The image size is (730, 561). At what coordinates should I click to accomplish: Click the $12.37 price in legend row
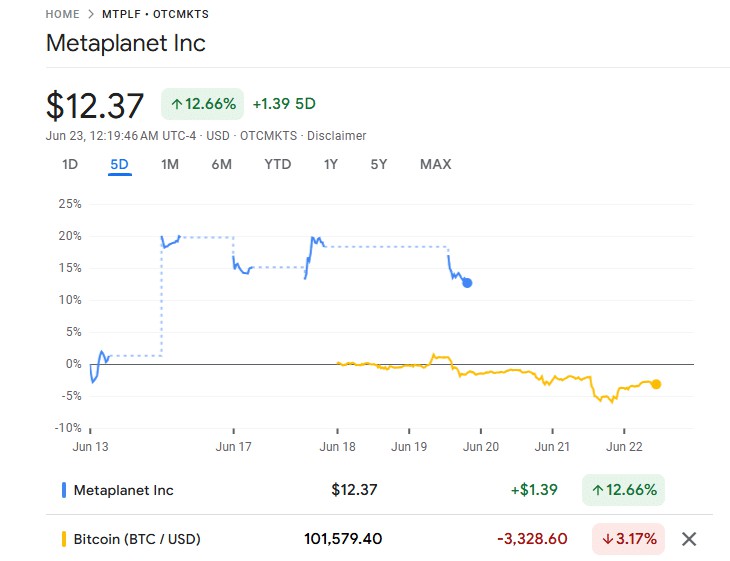point(354,490)
